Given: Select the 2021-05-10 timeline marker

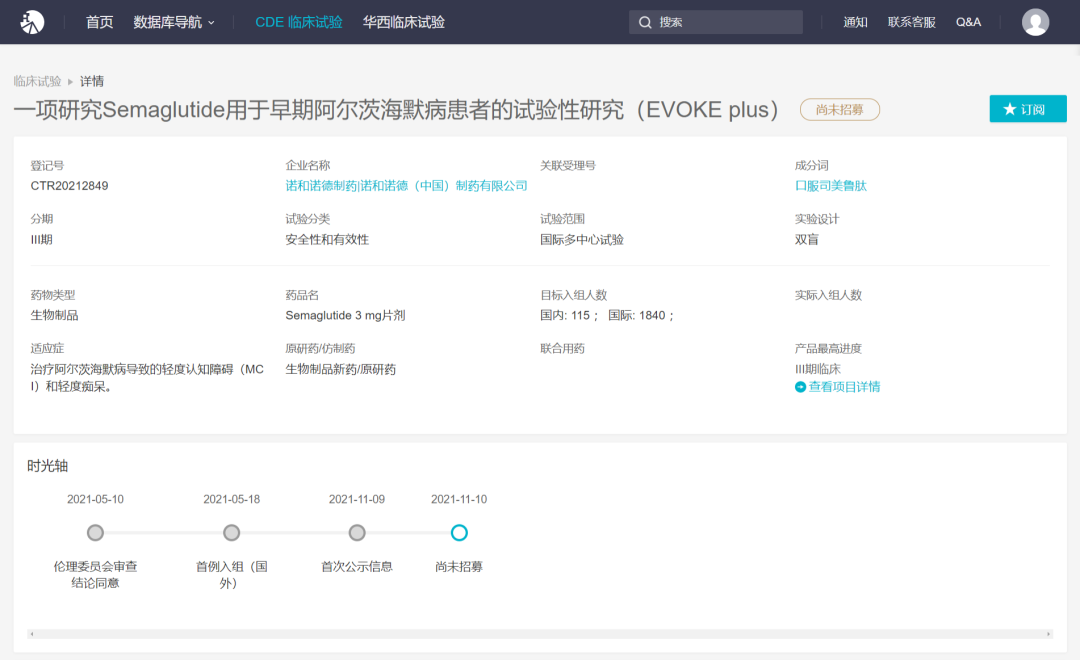Looking at the screenshot, I should (x=95, y=533).
